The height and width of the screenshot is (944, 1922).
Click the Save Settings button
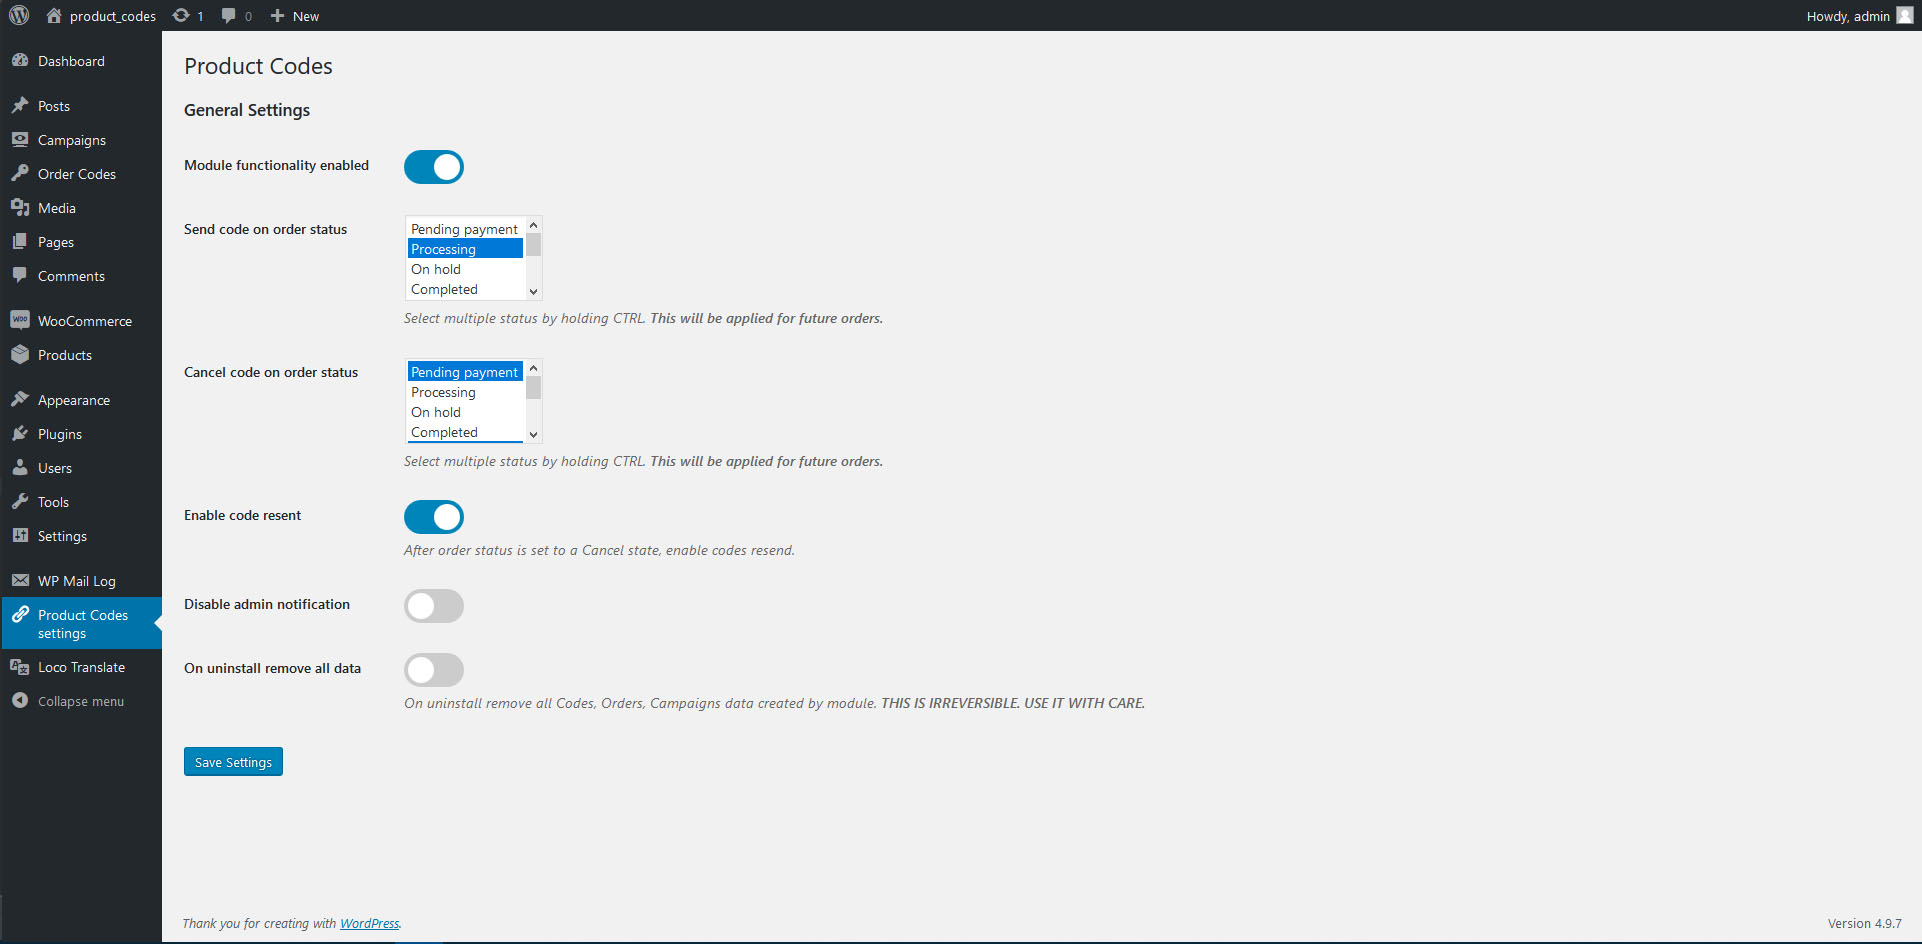(x=233, y=762)
